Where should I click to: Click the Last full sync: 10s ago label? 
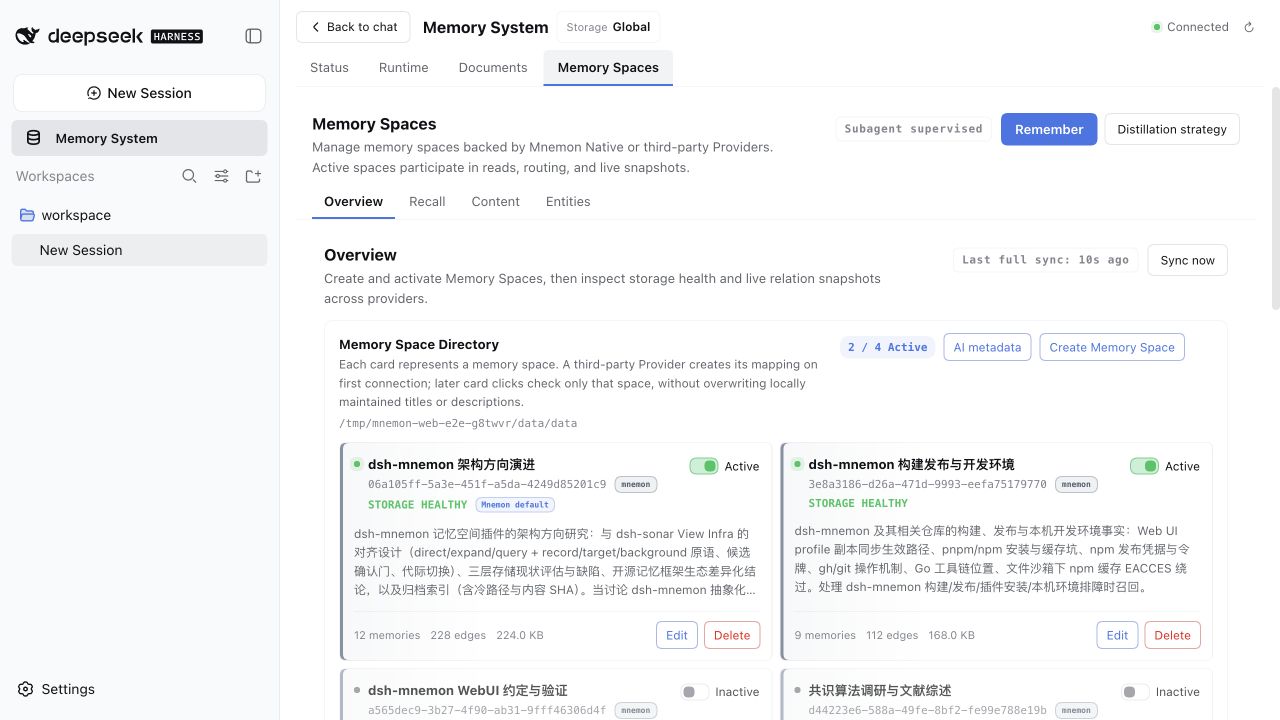coord(1045,260)
